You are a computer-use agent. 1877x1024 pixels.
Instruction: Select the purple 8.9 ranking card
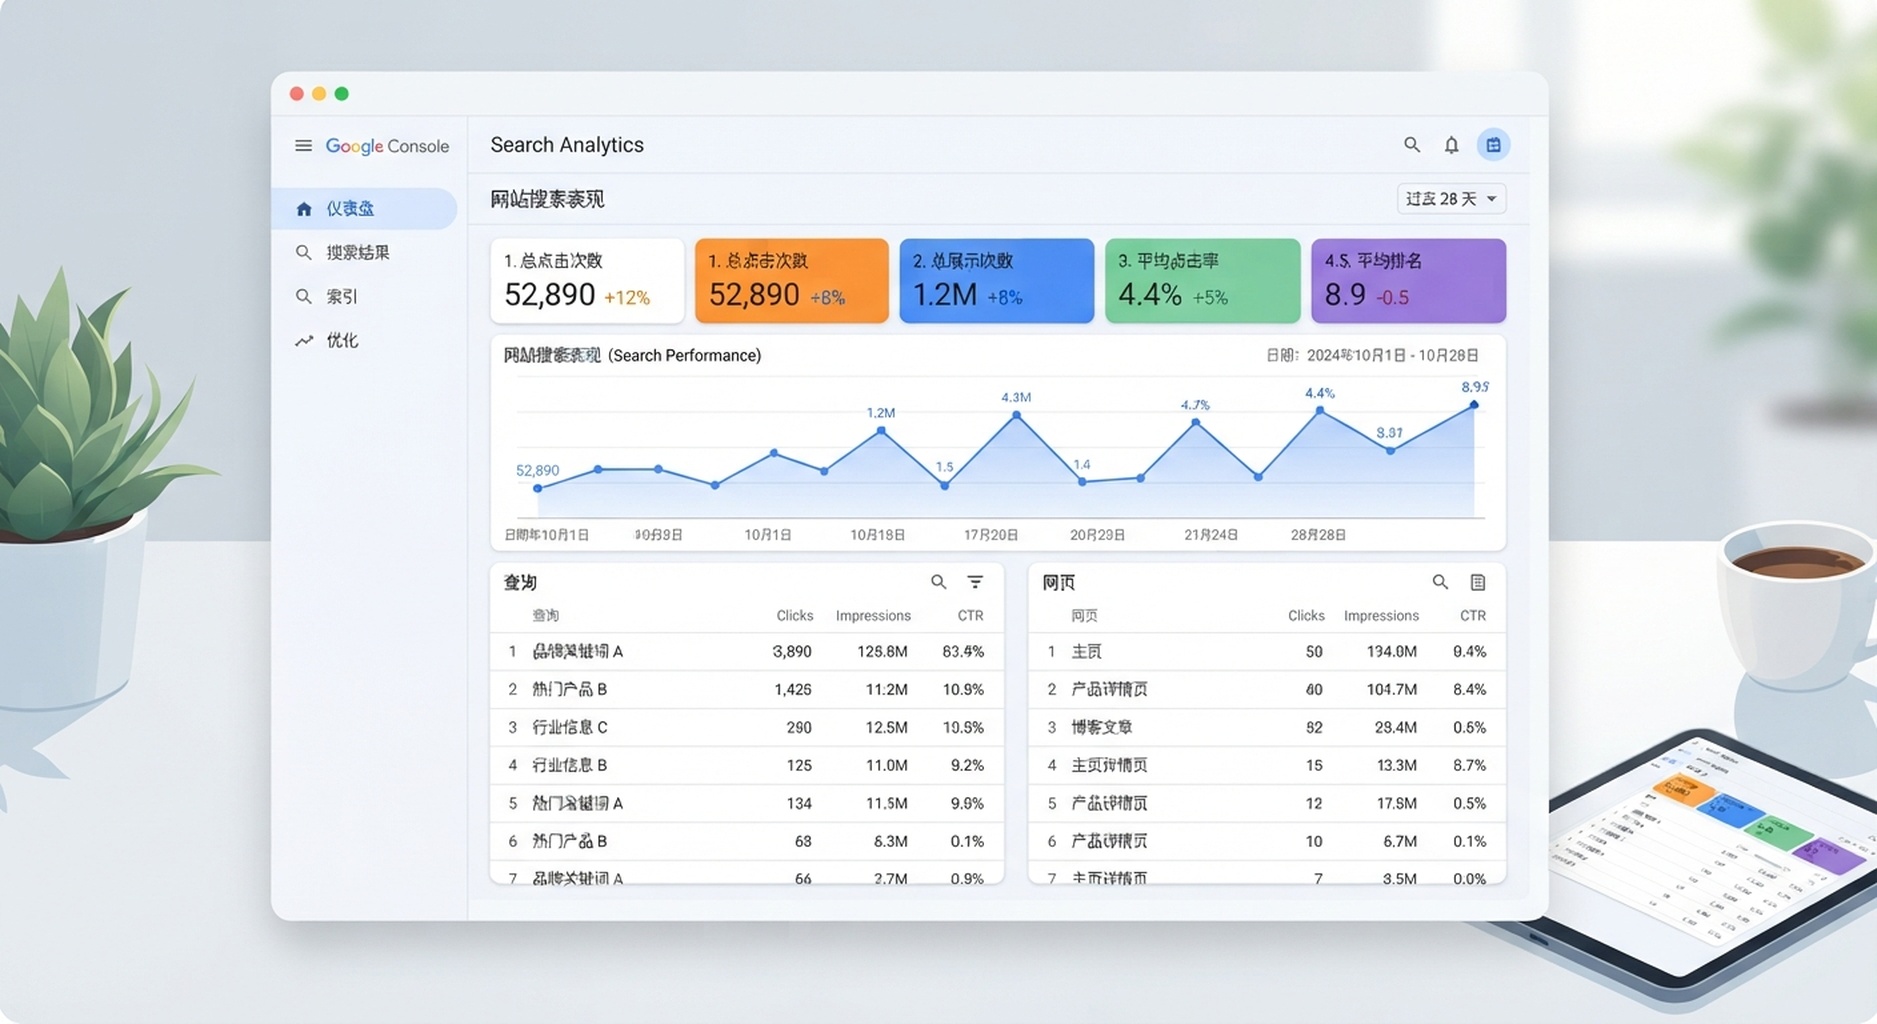tap(1408, 280)
